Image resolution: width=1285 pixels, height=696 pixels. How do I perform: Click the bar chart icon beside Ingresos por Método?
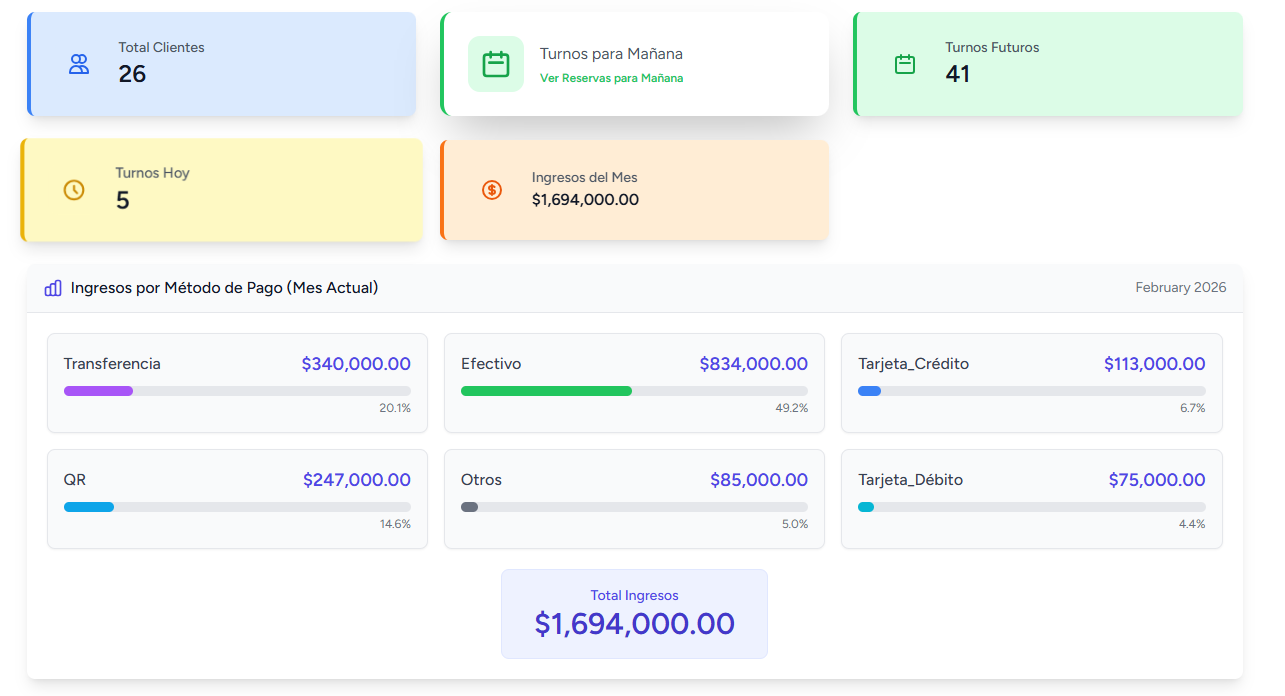[x=53, y=288]
